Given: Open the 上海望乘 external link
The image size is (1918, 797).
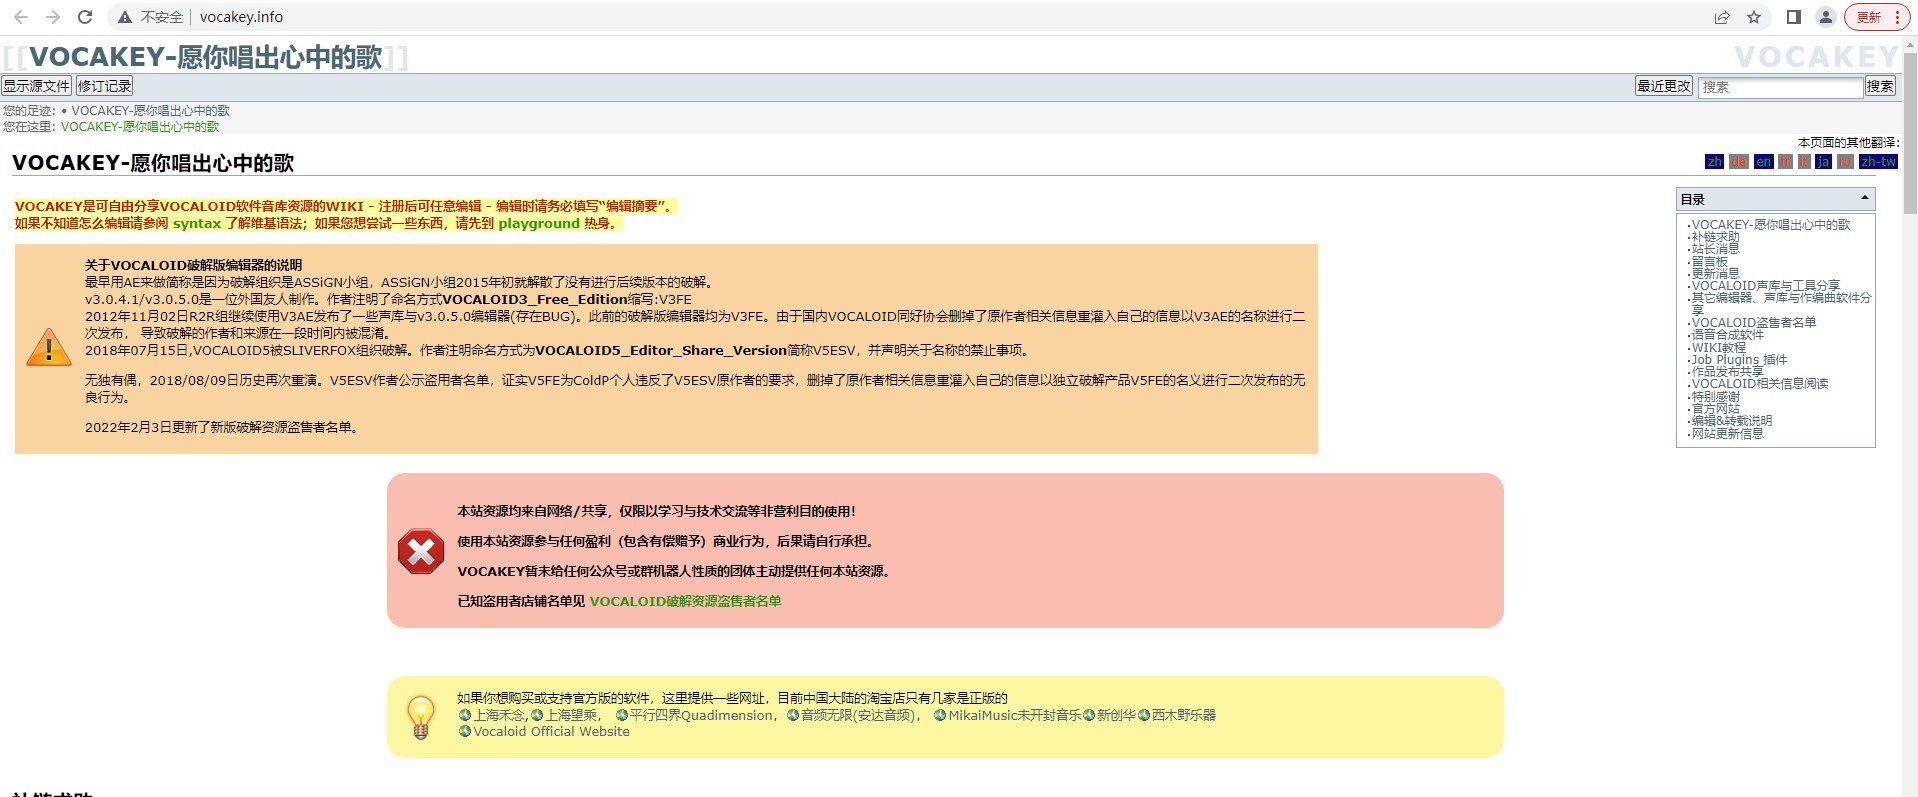Looking at the screenshot, I should 564,715.
